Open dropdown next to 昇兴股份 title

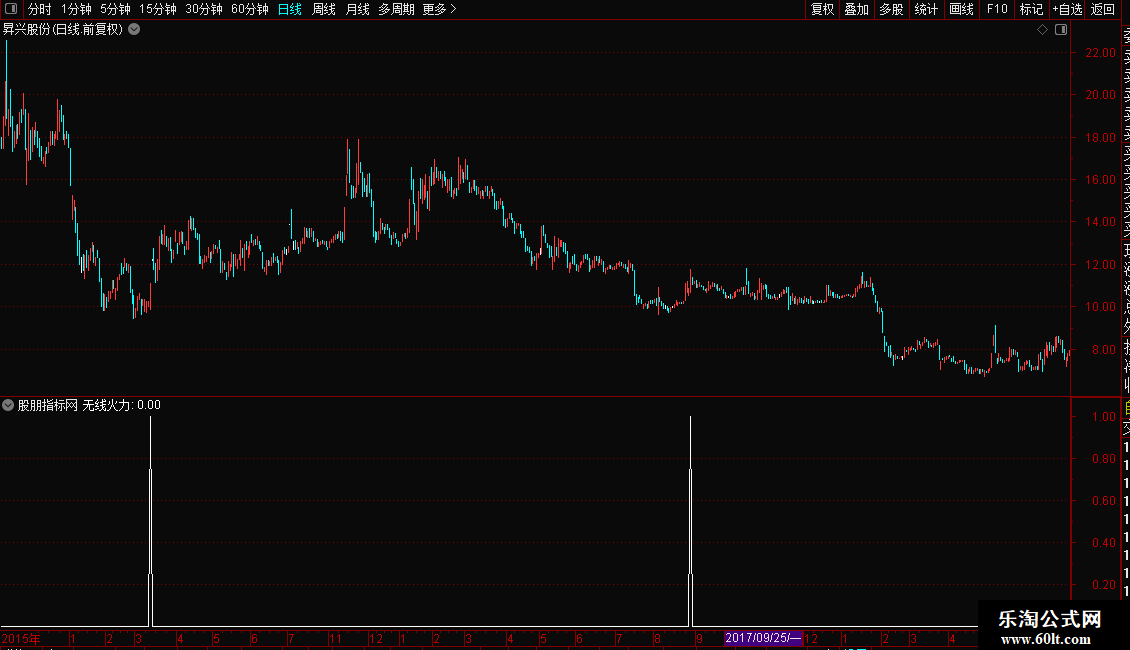click(x=134, y=30)
